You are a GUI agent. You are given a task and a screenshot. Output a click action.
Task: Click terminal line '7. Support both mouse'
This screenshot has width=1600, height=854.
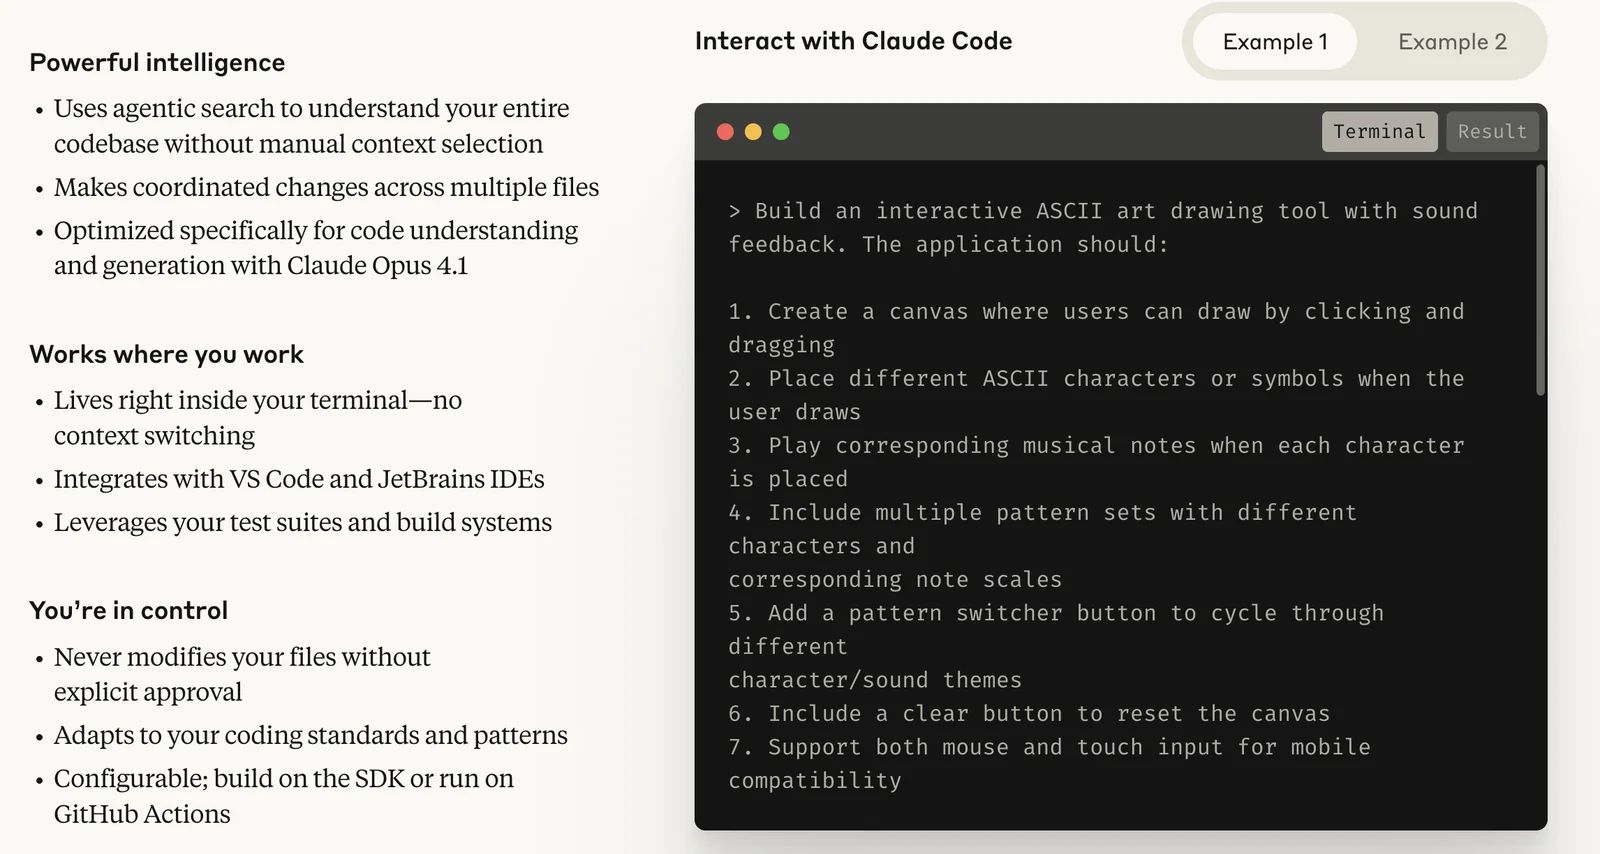[x=1049, y=747]
